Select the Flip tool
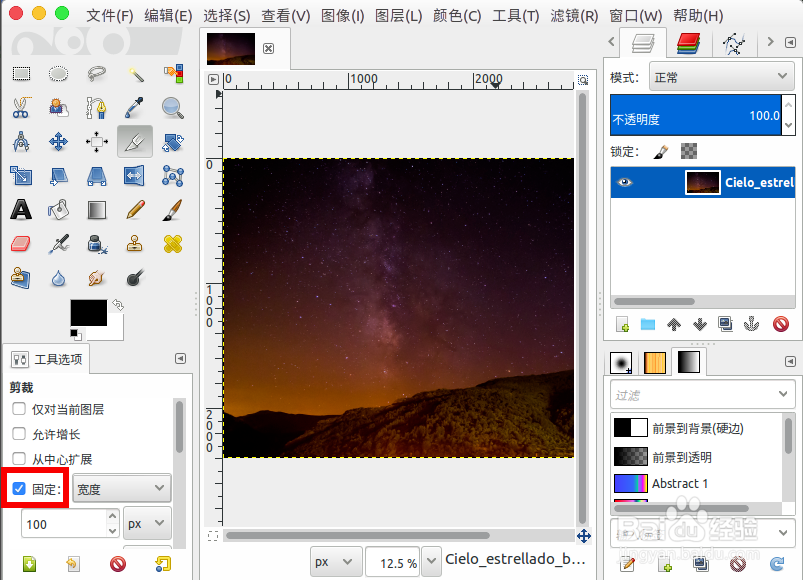This screenshot has width=803, height=580. (135, 176)
